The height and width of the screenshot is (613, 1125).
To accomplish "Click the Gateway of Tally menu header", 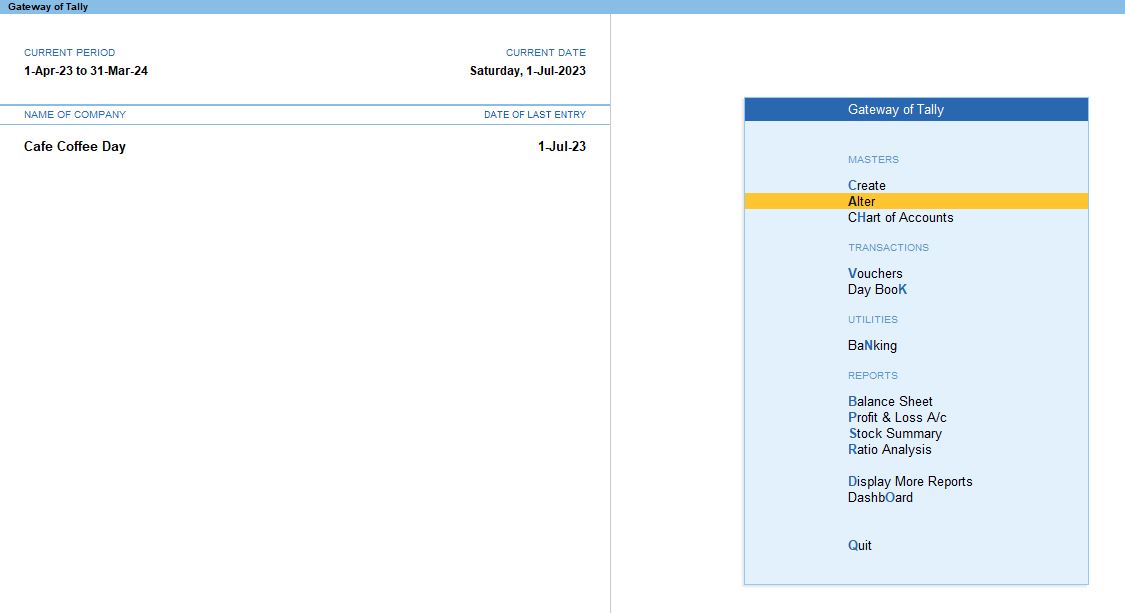I will click(916, 110).
